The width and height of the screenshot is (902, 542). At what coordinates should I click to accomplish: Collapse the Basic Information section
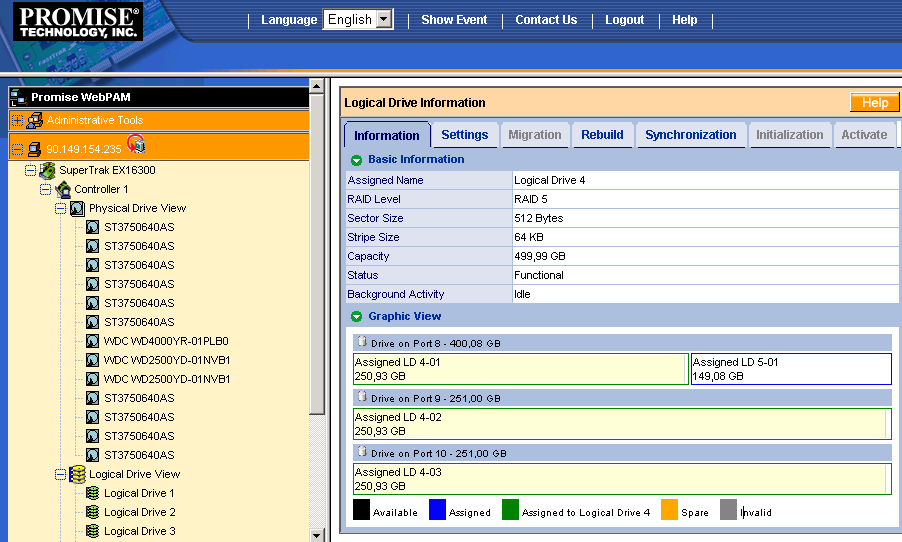356,160
